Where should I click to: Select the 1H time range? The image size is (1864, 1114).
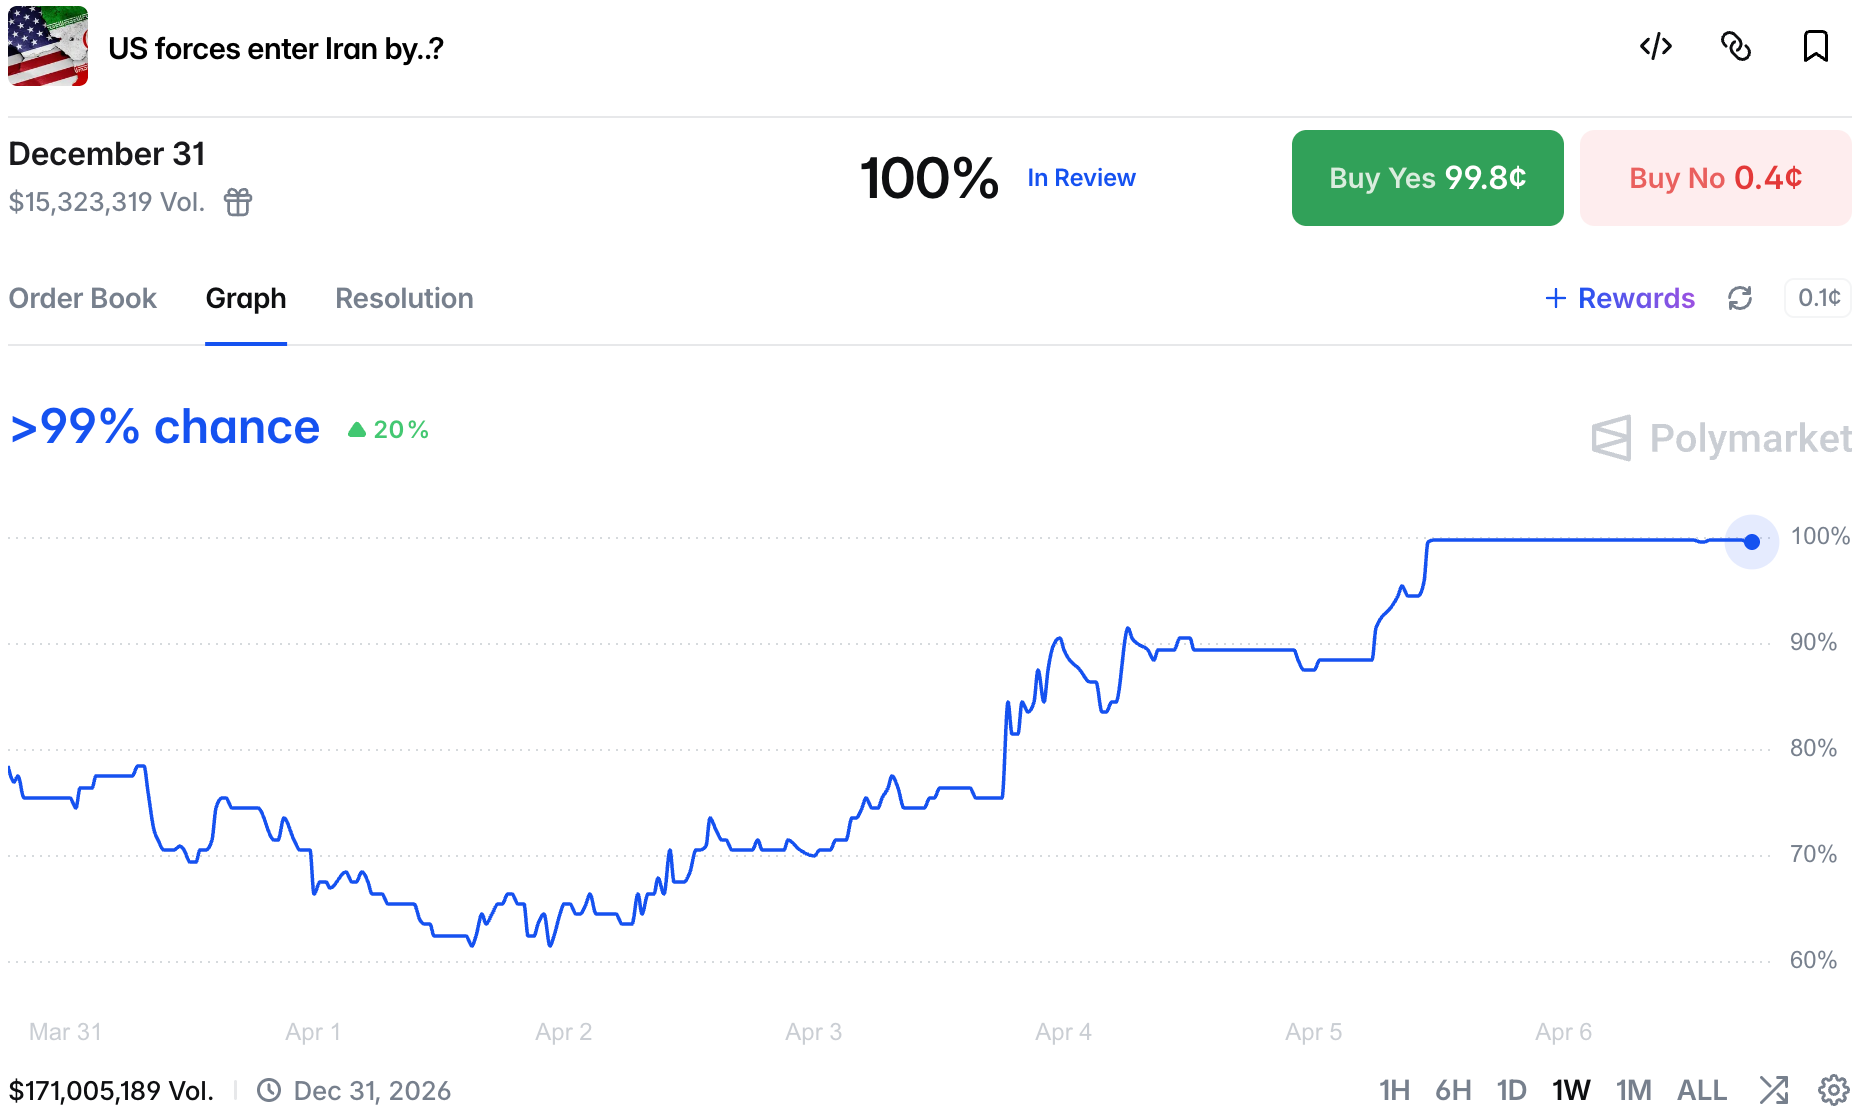click(x=1394, y=1090)
